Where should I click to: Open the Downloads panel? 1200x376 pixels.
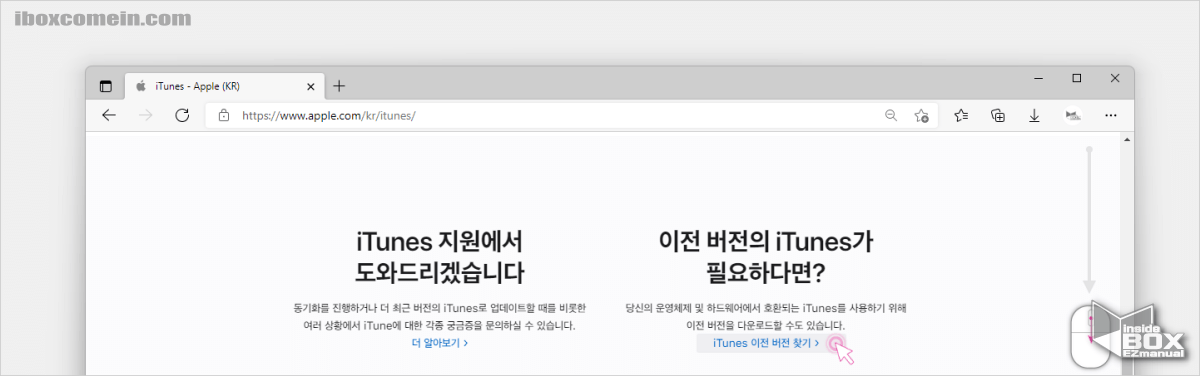click(1035, 116)
